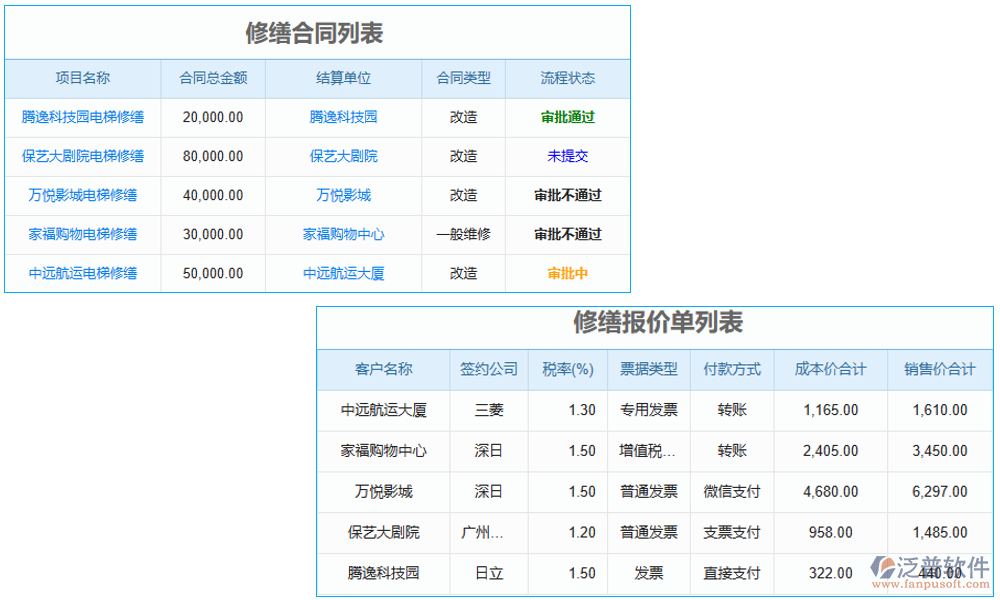
Task: Expand the truncated 广州 signing company cell
Action: [489, 532]
